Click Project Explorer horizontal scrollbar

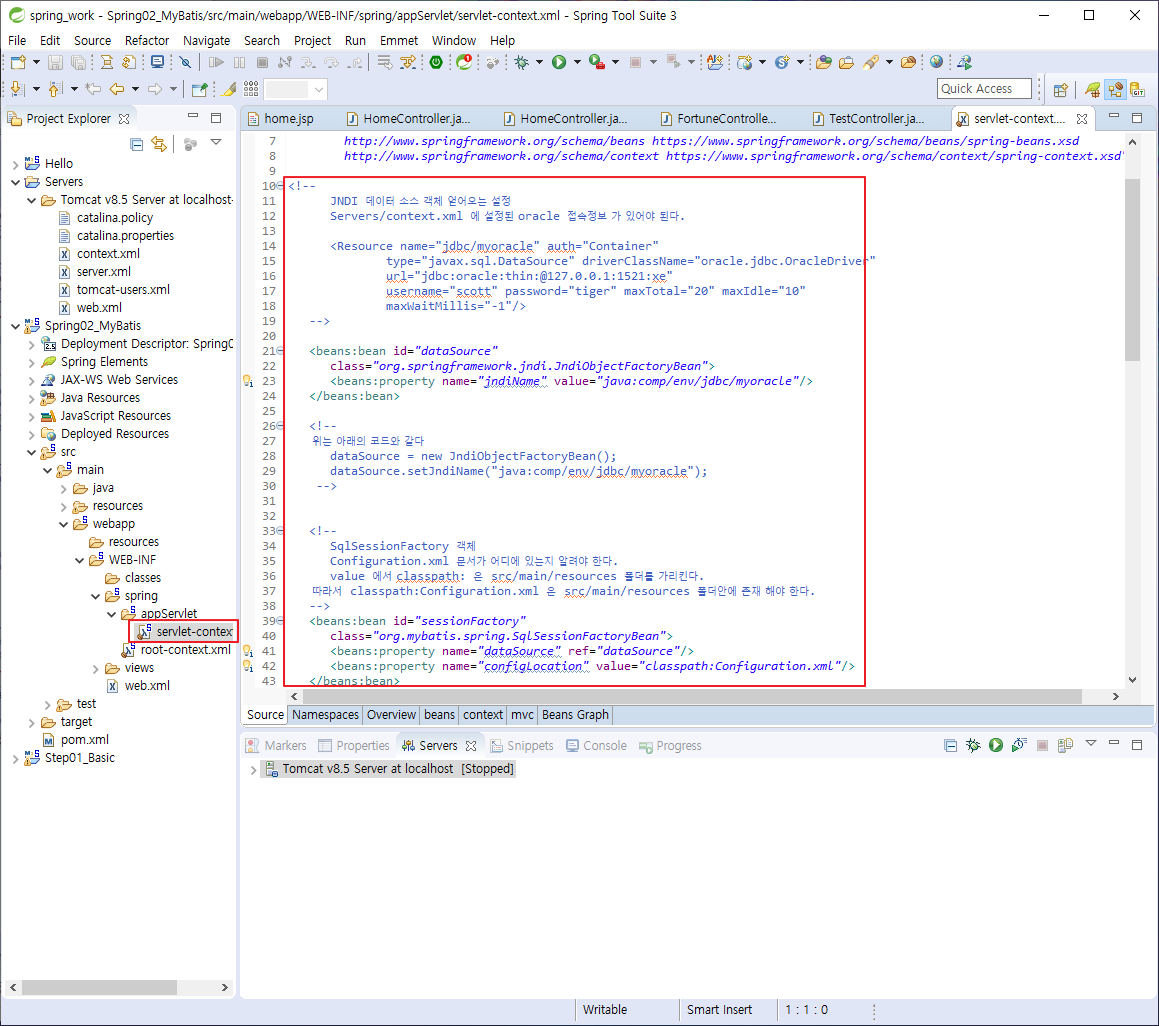point(99,988)
